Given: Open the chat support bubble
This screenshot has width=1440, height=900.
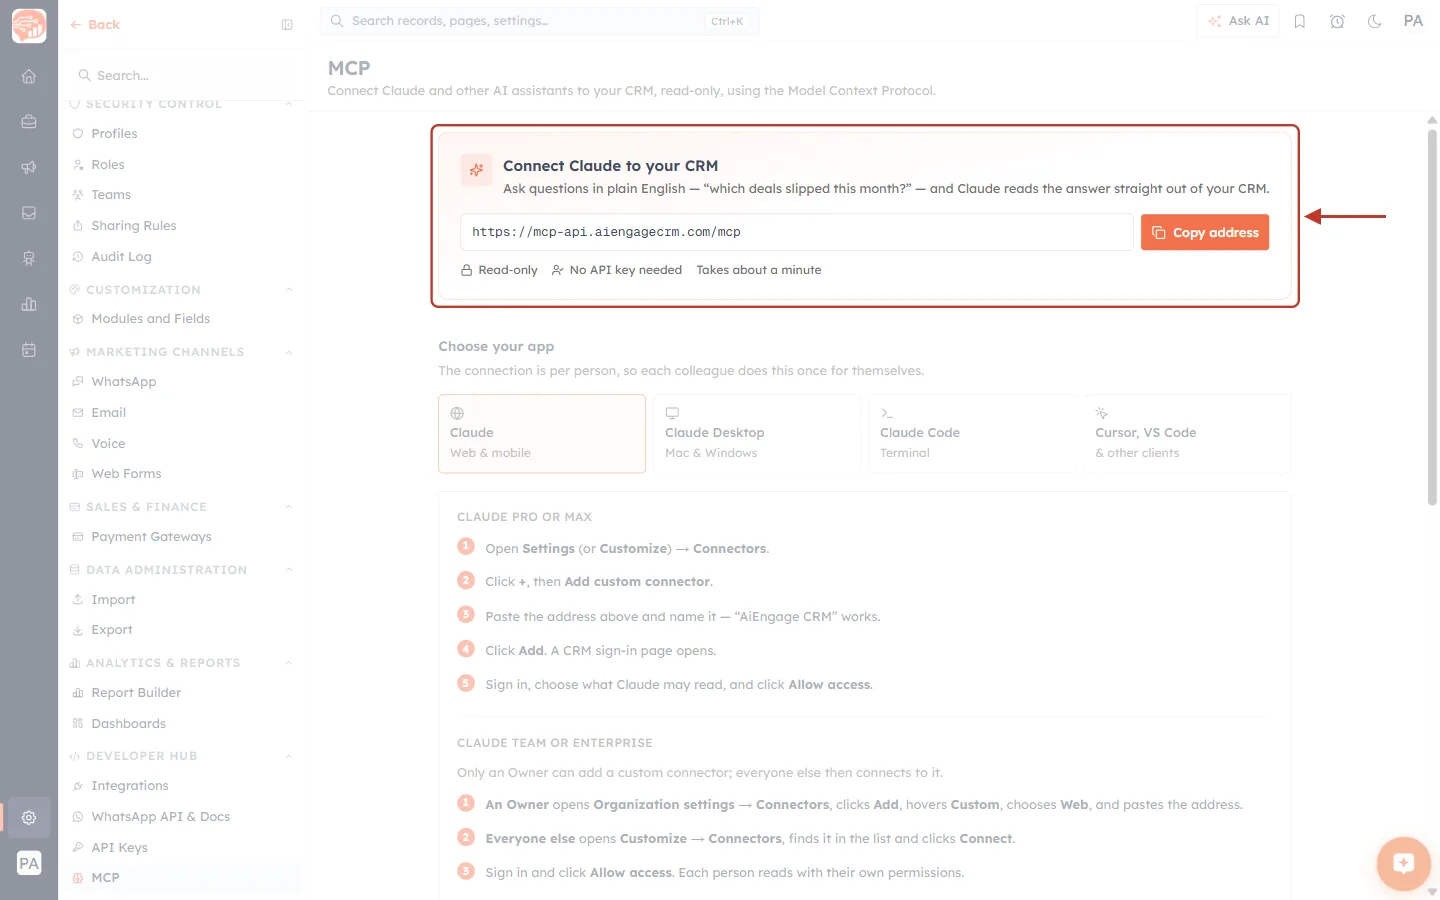Looking at the screenshot, I should pyautogui.click(x=1403, y=863).
